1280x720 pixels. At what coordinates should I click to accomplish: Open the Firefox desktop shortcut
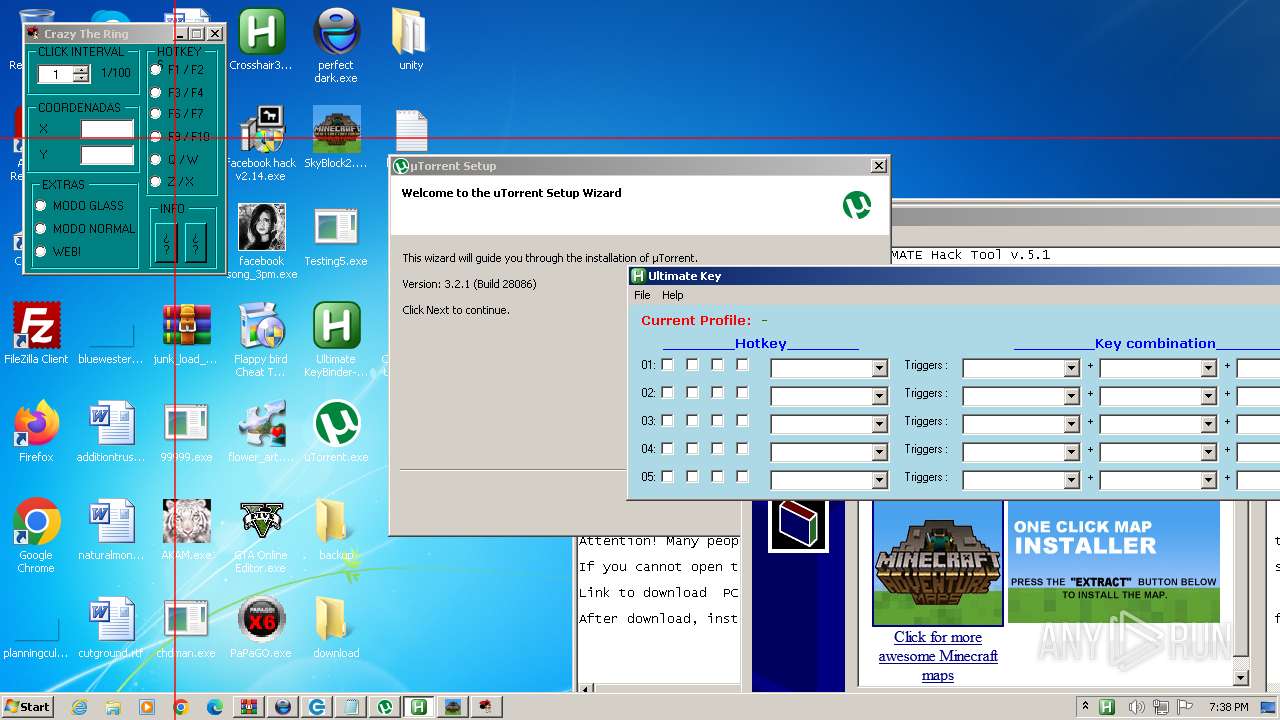36,432
